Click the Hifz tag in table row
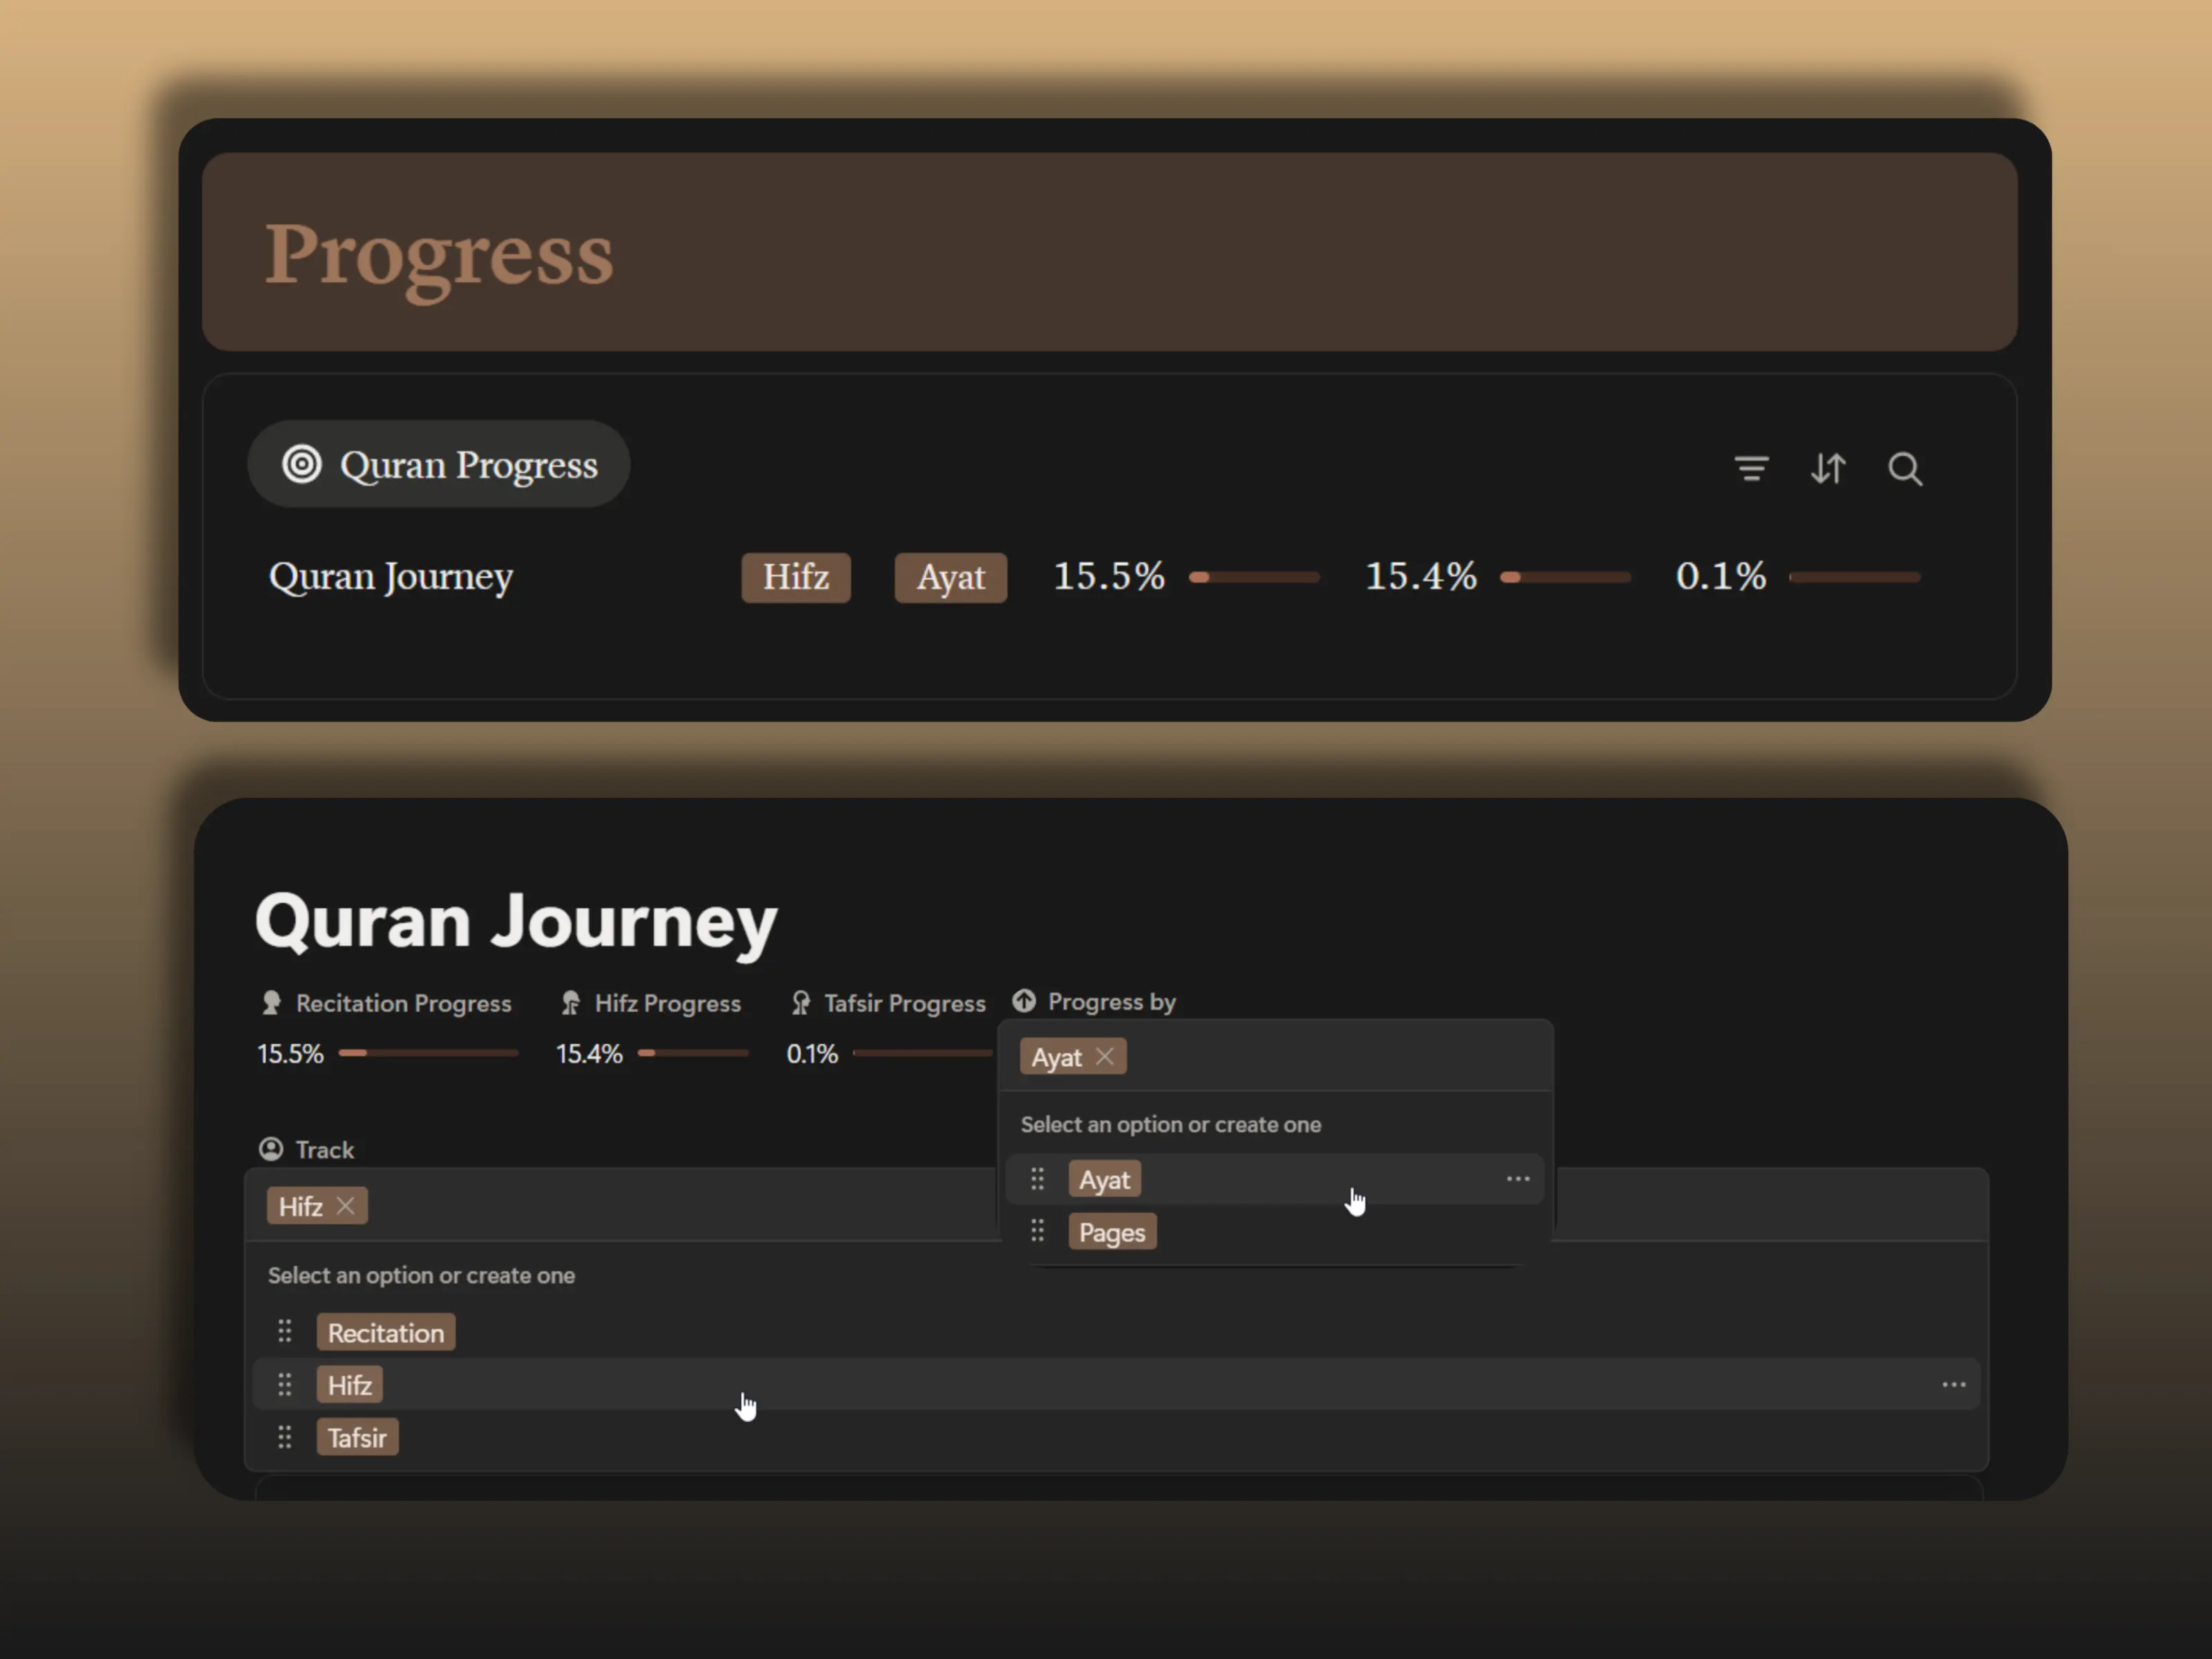 pos(796,577)
